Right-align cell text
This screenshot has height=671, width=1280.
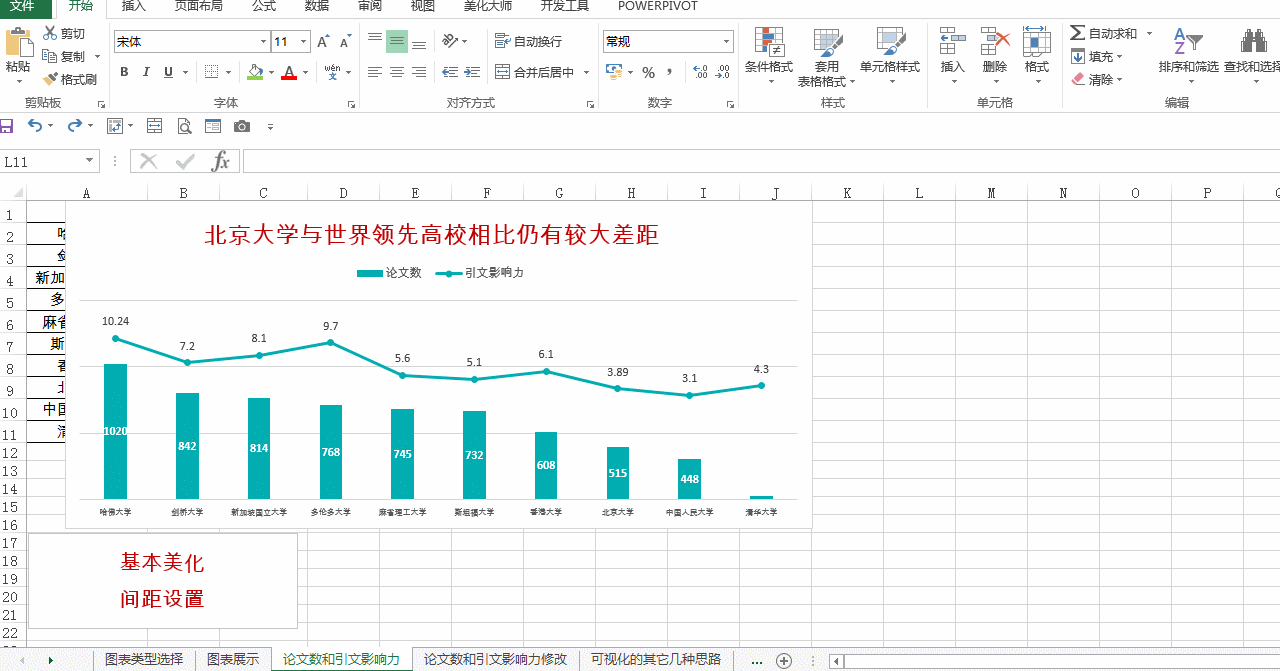(419, 72)
